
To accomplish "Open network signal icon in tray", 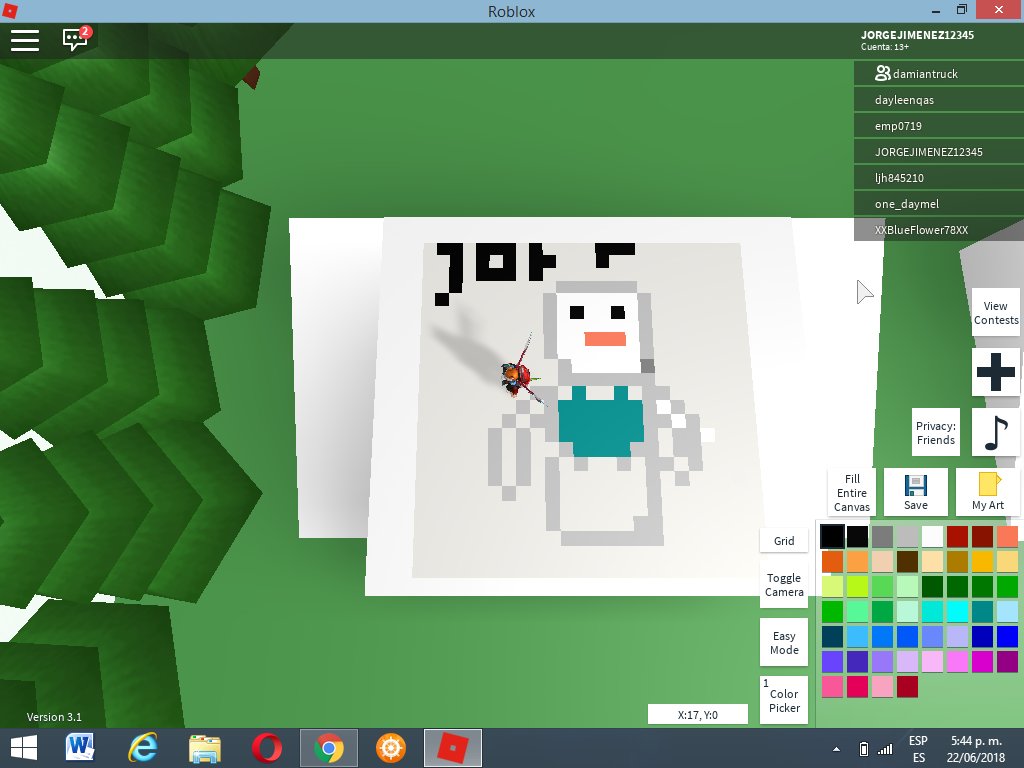I will pyautogui.click(x=885, y=749).
